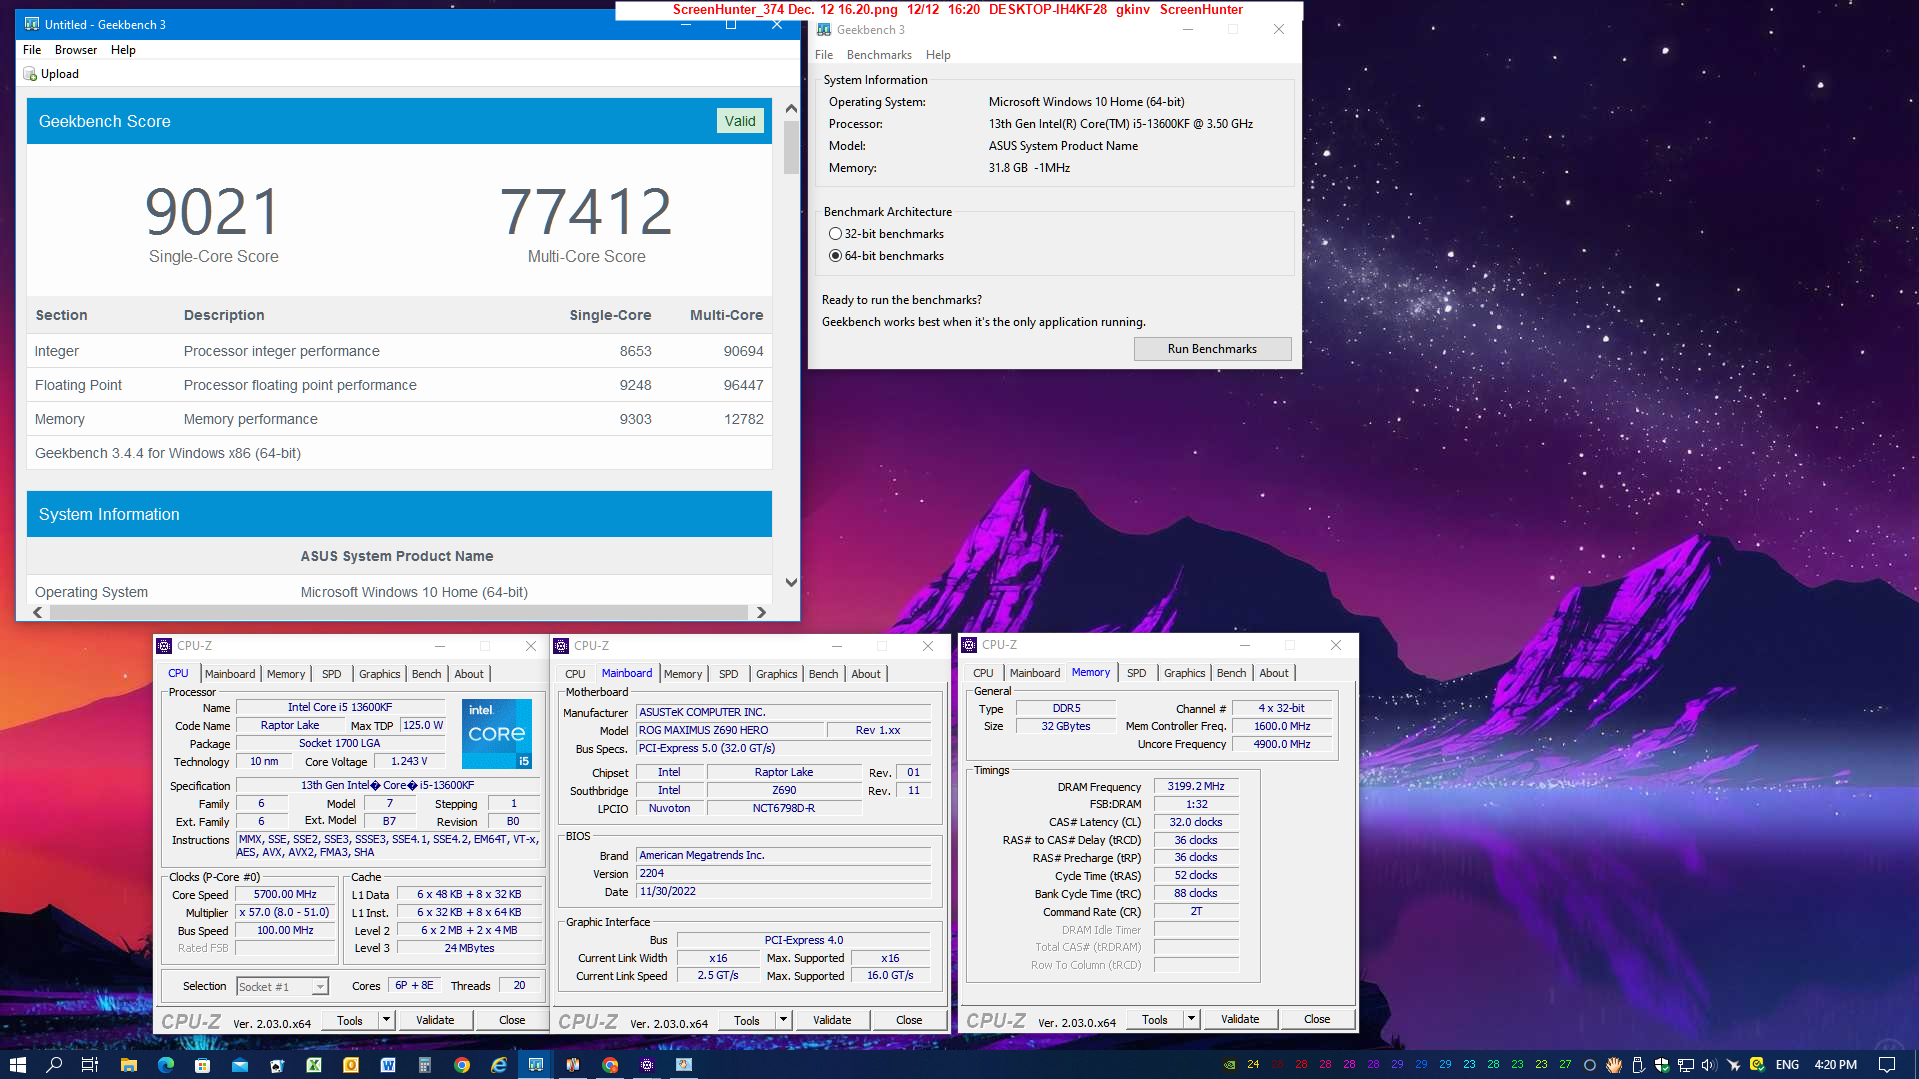Image resolution: width=1919 pixels, height=1079 pixels.
Task: Open Help menu in Geekbench results window
Action: pos(123,50)
